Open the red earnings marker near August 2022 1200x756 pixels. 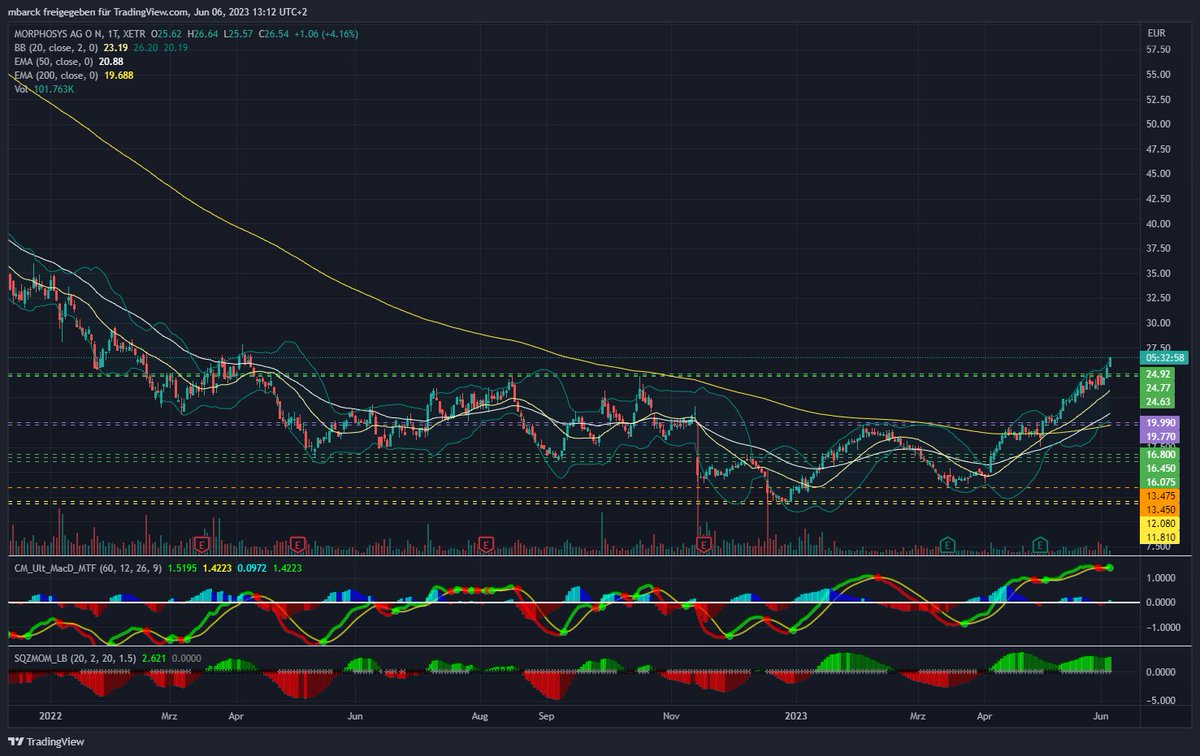[x=486, y=544]
